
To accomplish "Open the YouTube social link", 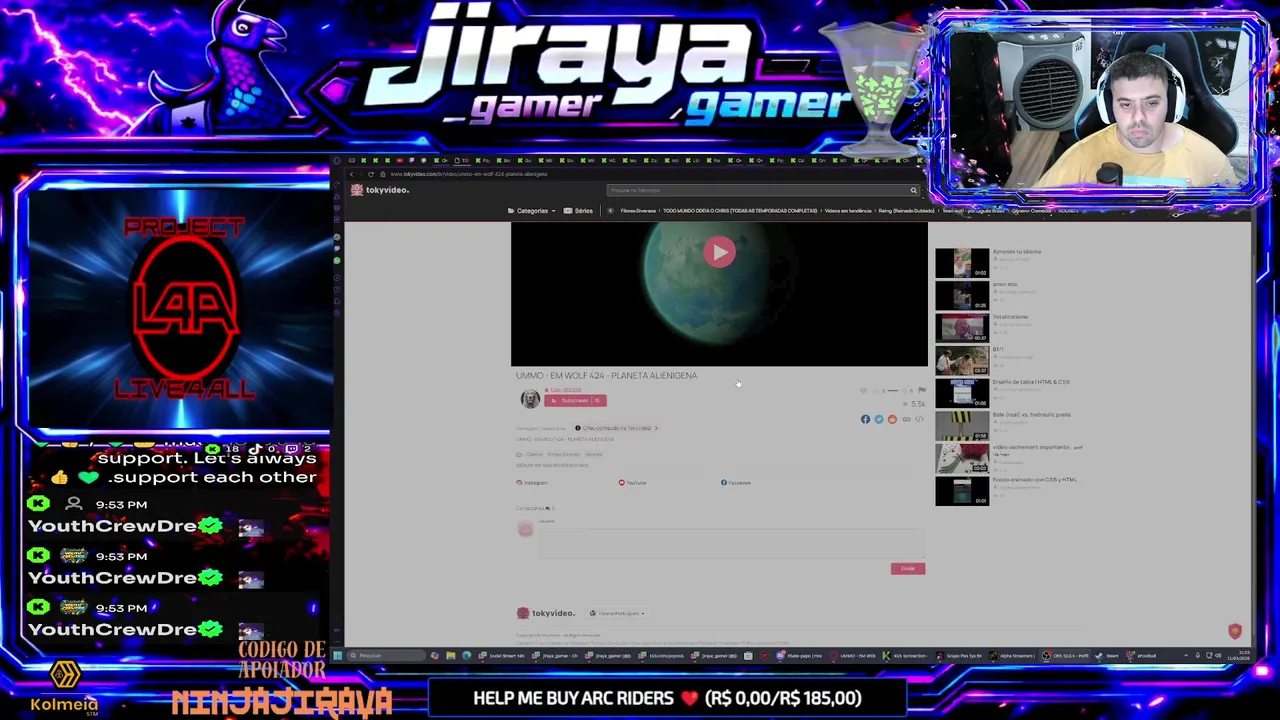I will (632, 483).
